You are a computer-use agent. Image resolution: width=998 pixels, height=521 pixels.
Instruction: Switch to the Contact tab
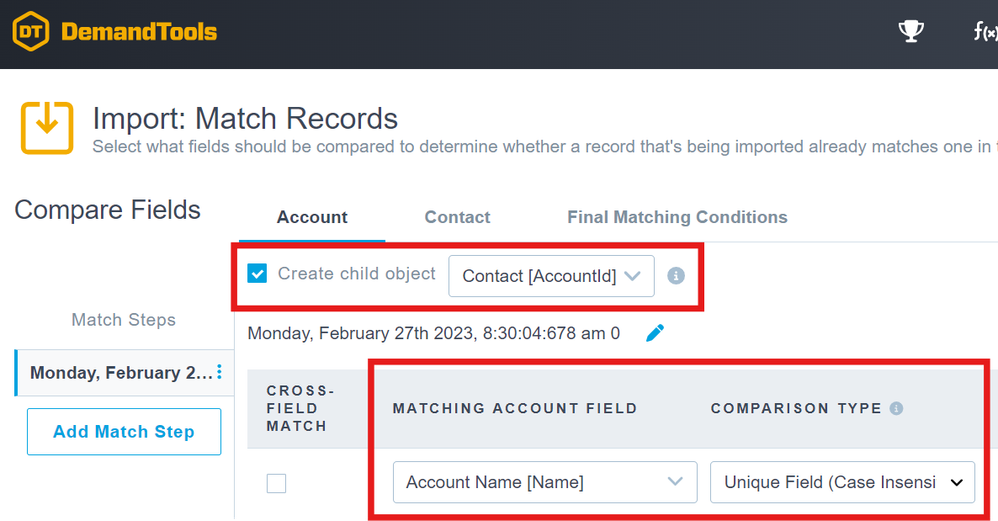coord(457,217)
